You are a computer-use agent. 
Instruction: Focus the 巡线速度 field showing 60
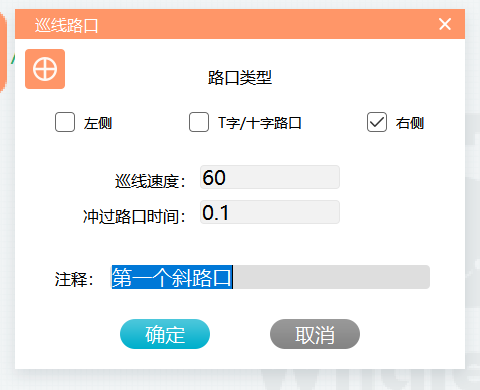(270, 177)
